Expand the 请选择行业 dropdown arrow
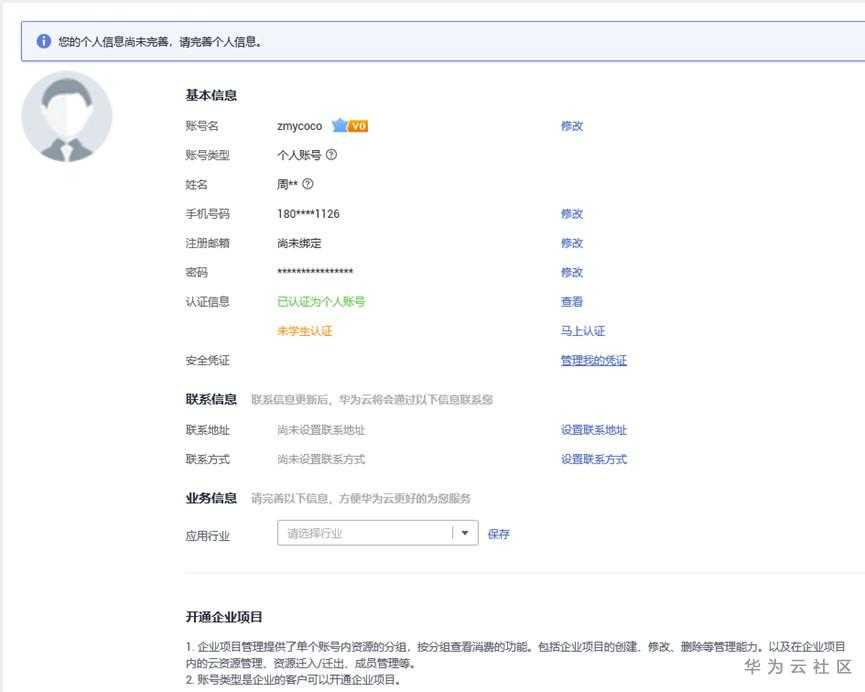 (465, 533)
